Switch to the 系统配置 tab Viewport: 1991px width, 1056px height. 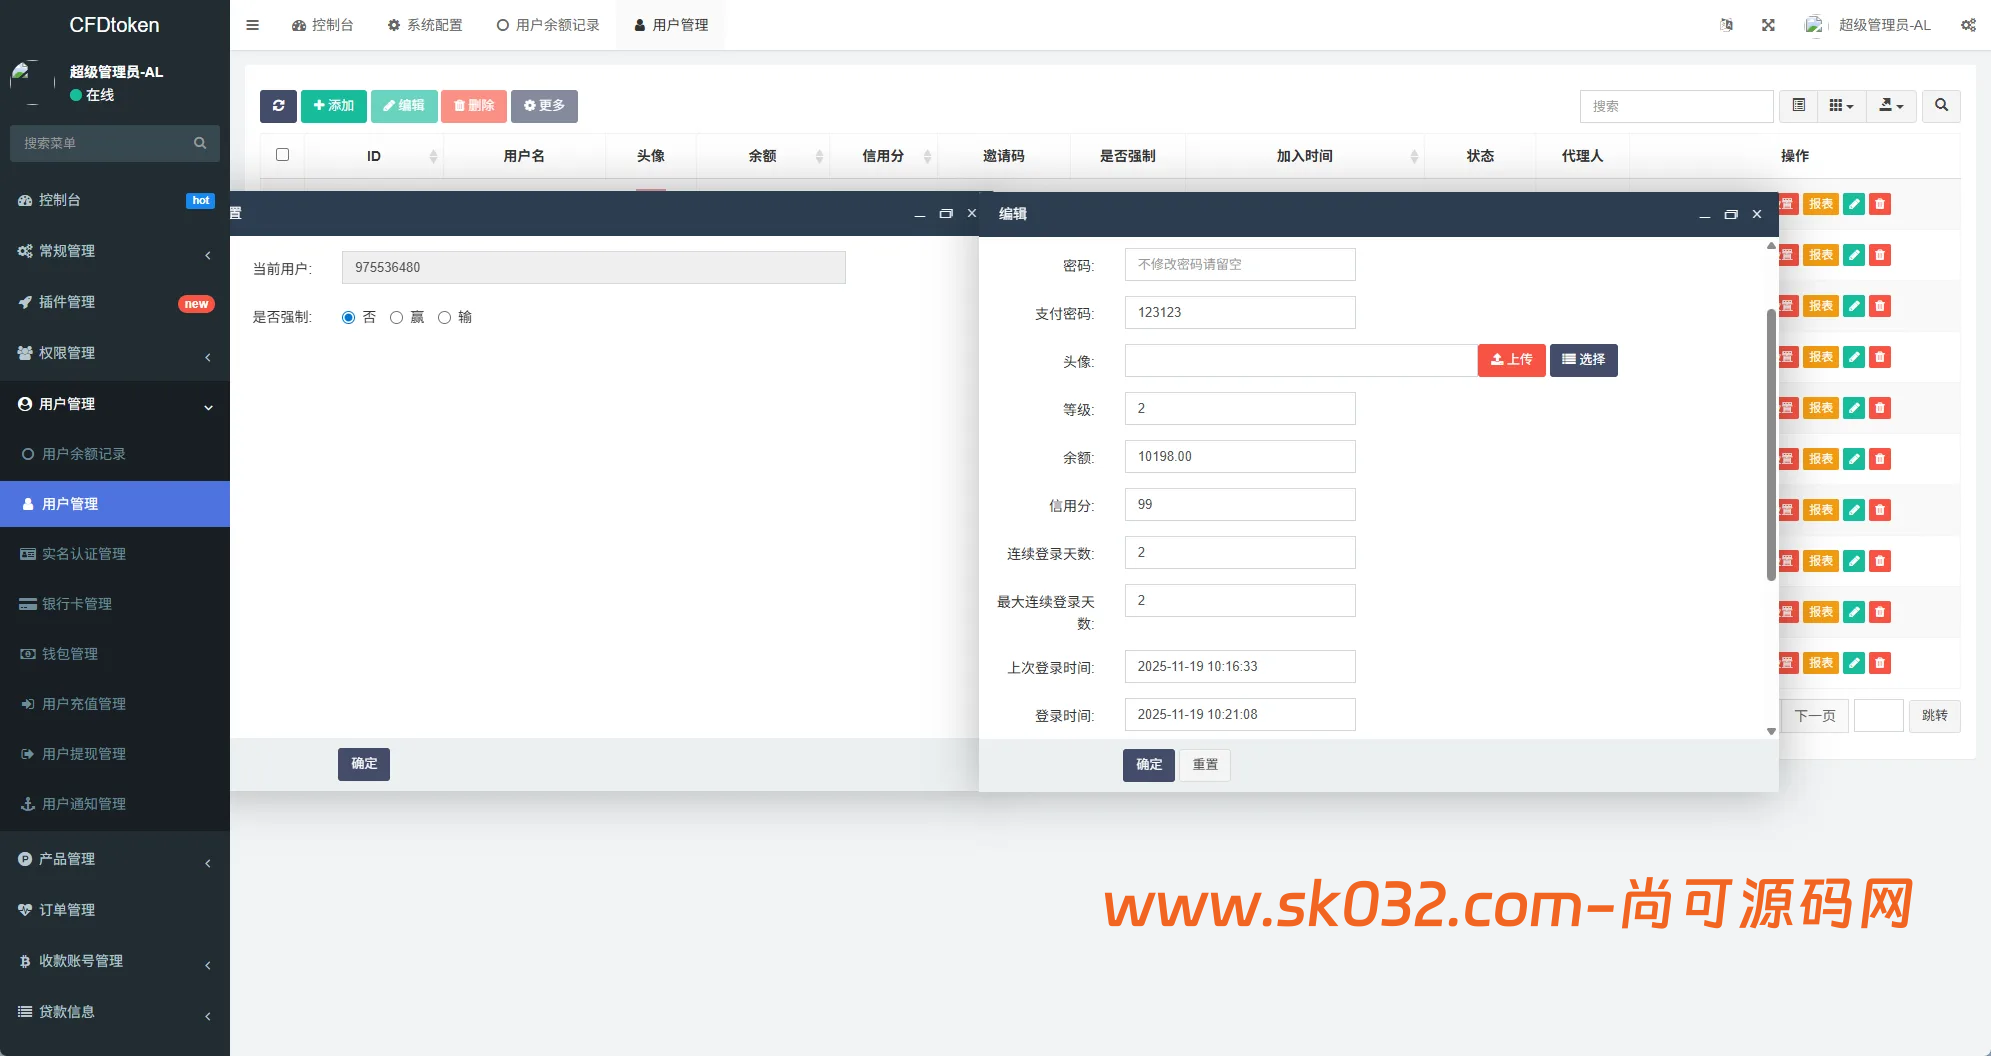[425, 25]
